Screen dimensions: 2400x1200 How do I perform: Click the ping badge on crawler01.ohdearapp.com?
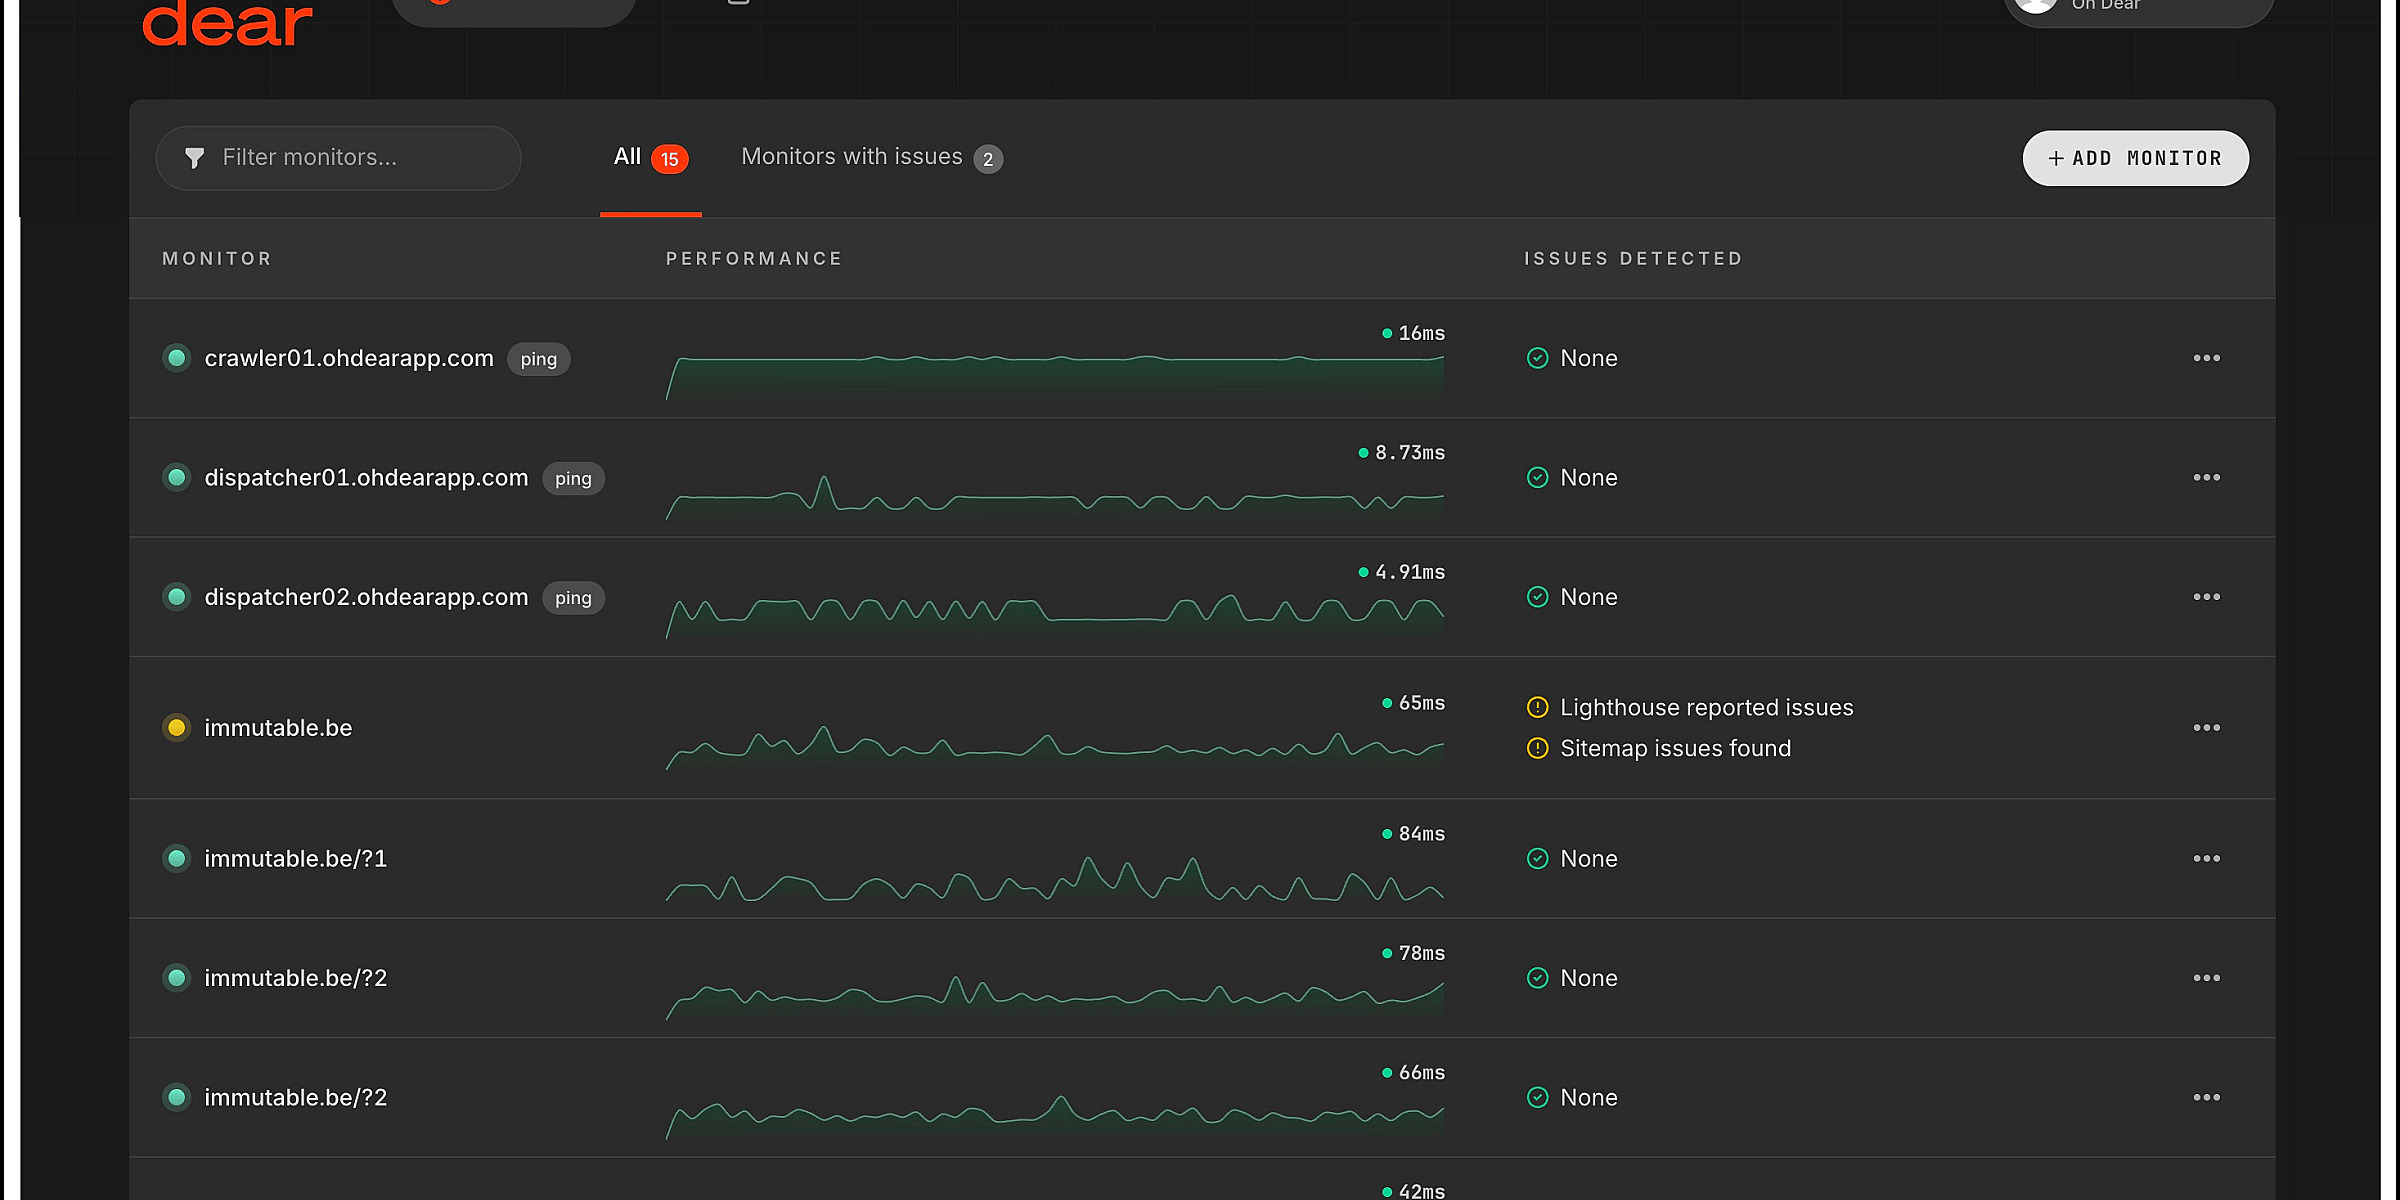coord(538,359)
